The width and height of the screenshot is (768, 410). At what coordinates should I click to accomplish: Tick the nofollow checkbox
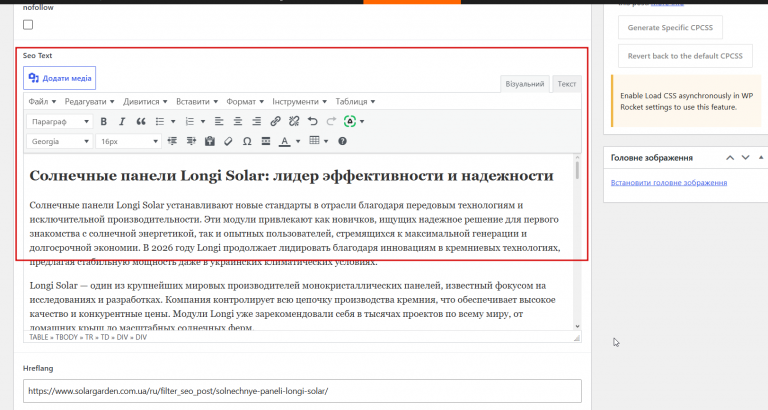(28, 24)
